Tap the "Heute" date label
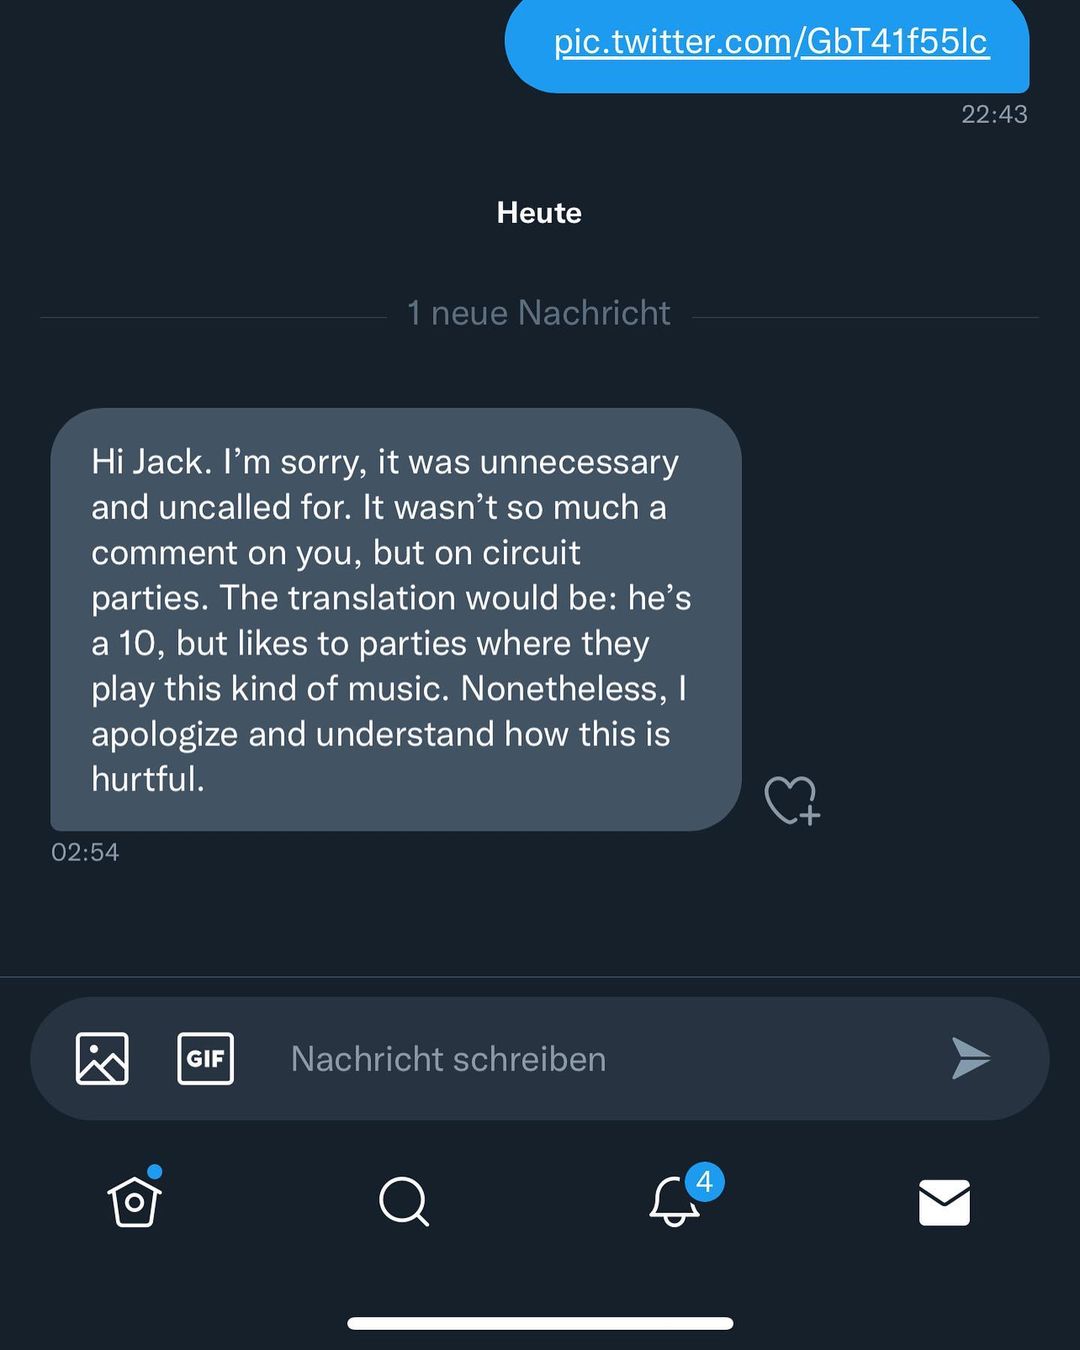The height and width of the screenshot is (1350, 1080). (x=539, y=212)
